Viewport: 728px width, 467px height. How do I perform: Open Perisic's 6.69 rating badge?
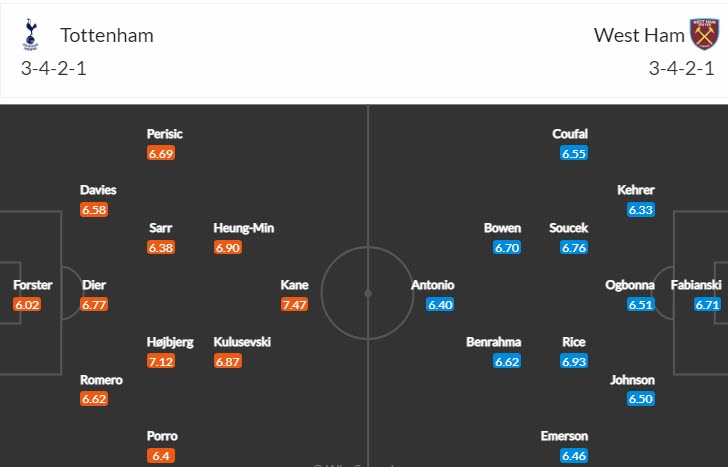(x=161, y=153)
